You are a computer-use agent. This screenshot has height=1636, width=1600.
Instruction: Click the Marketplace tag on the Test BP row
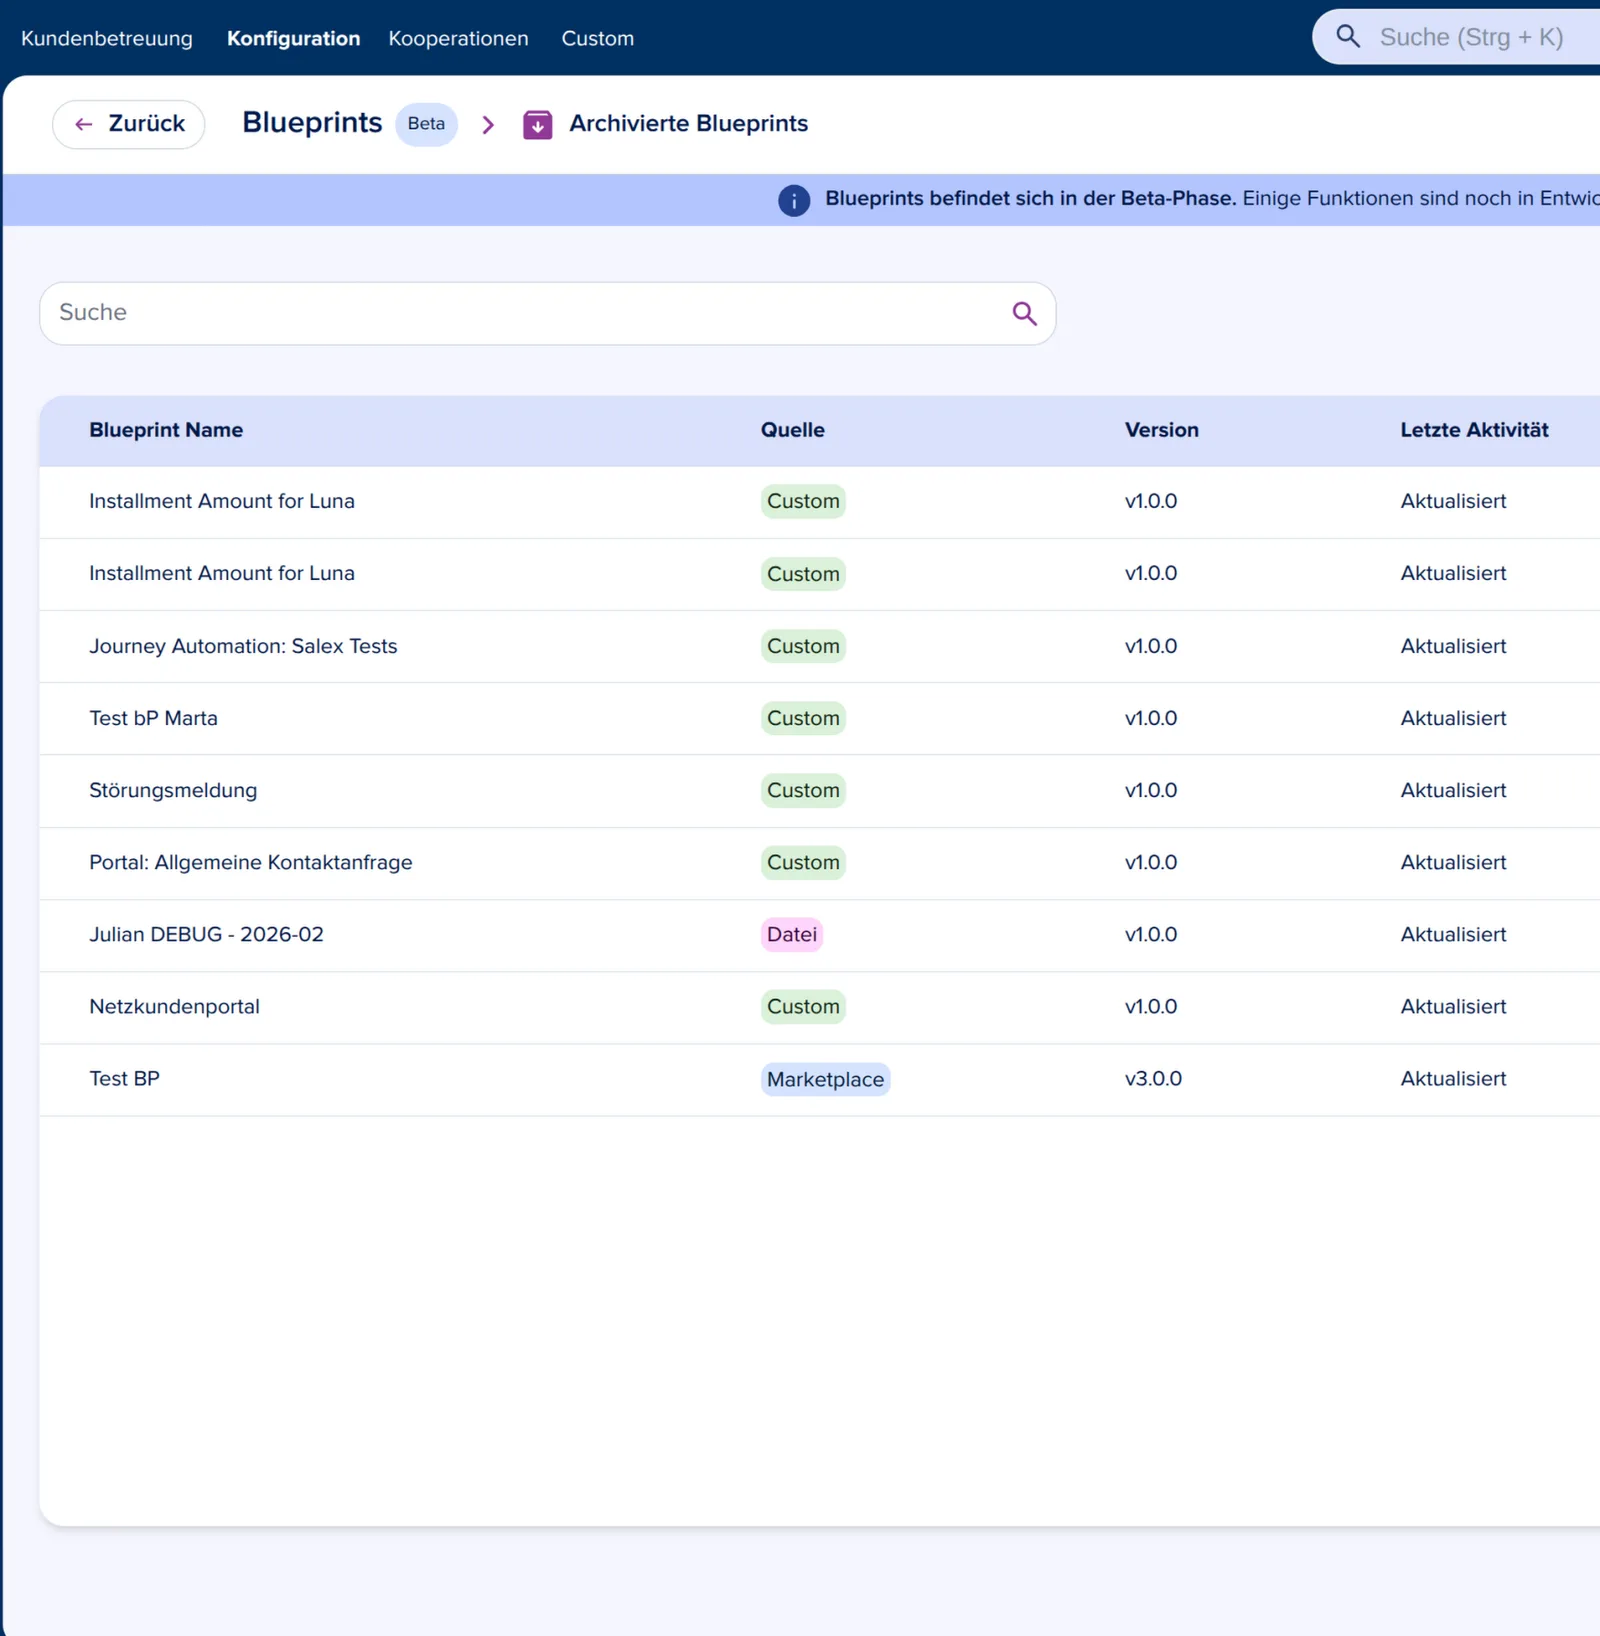coord(825,1079)
